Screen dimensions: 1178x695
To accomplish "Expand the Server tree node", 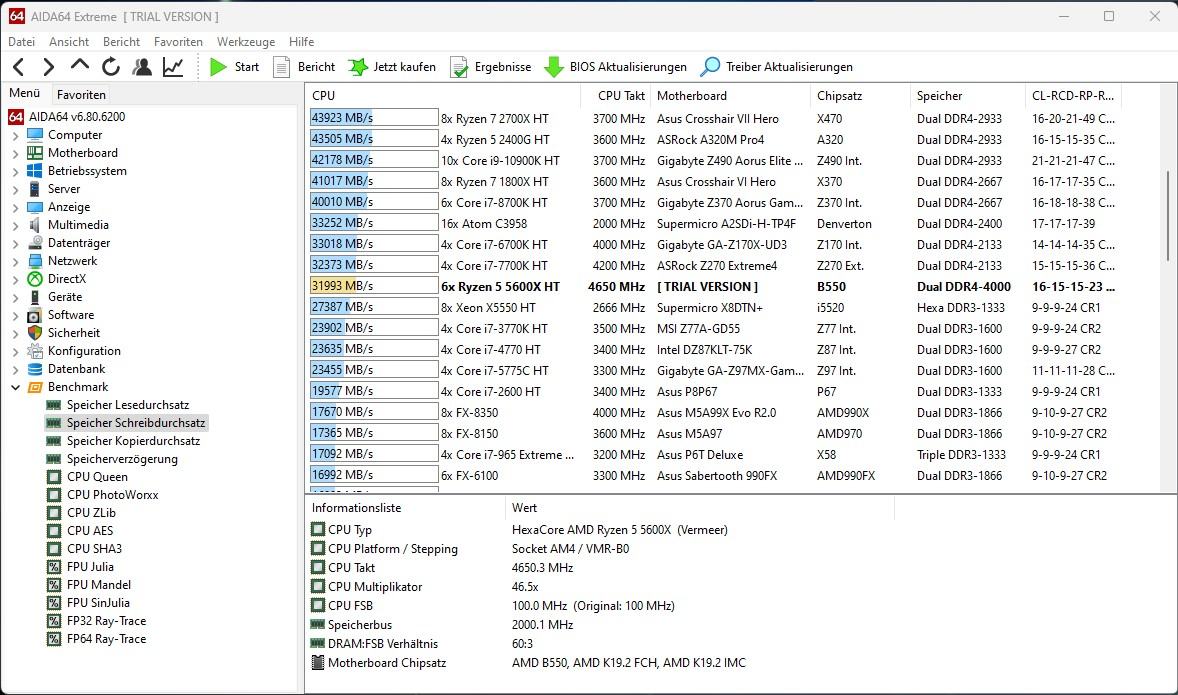I will pos(16,190).
